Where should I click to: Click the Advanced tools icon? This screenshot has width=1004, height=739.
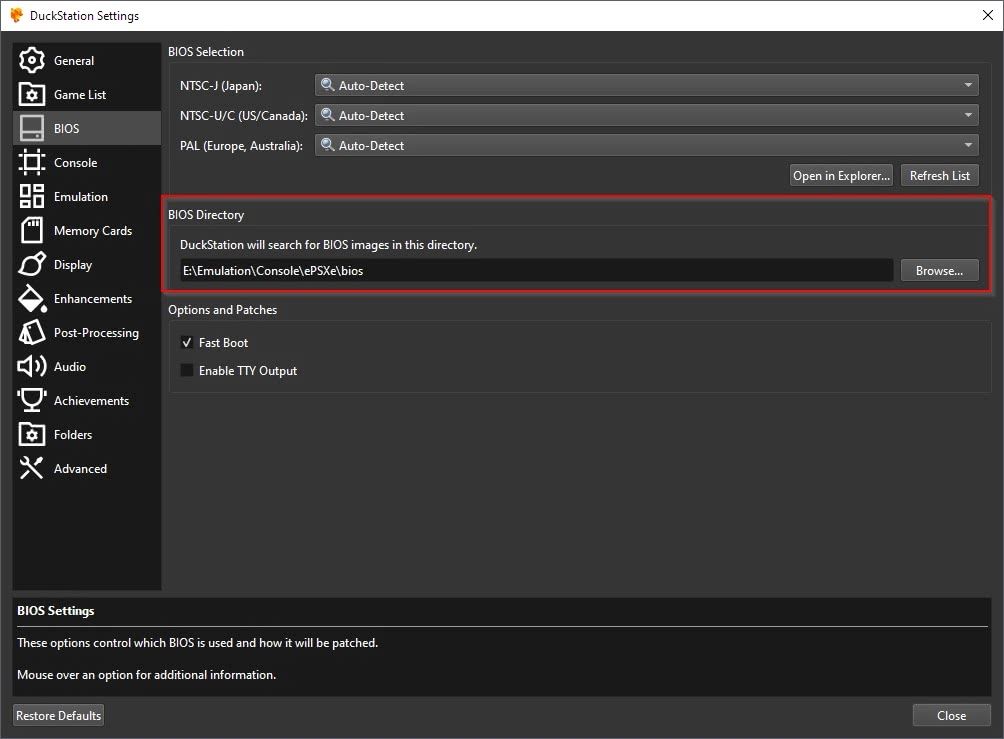pyautogui.click(x=31, y=468)
